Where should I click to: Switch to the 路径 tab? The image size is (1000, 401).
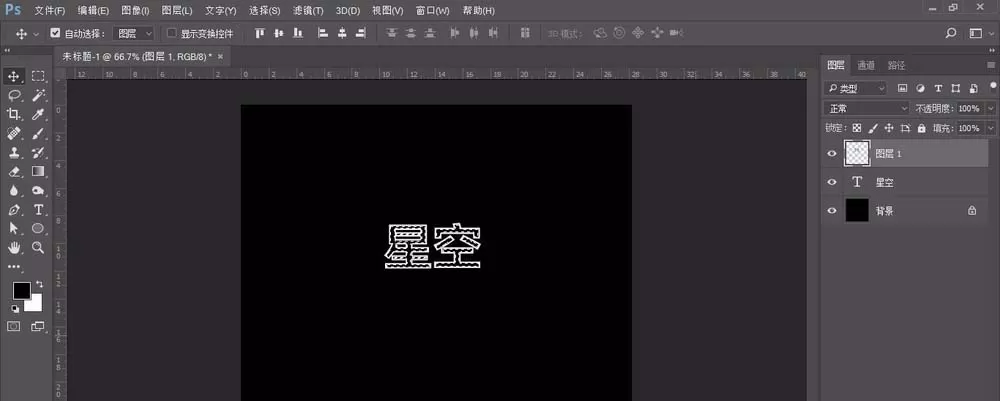pos(896,65)
